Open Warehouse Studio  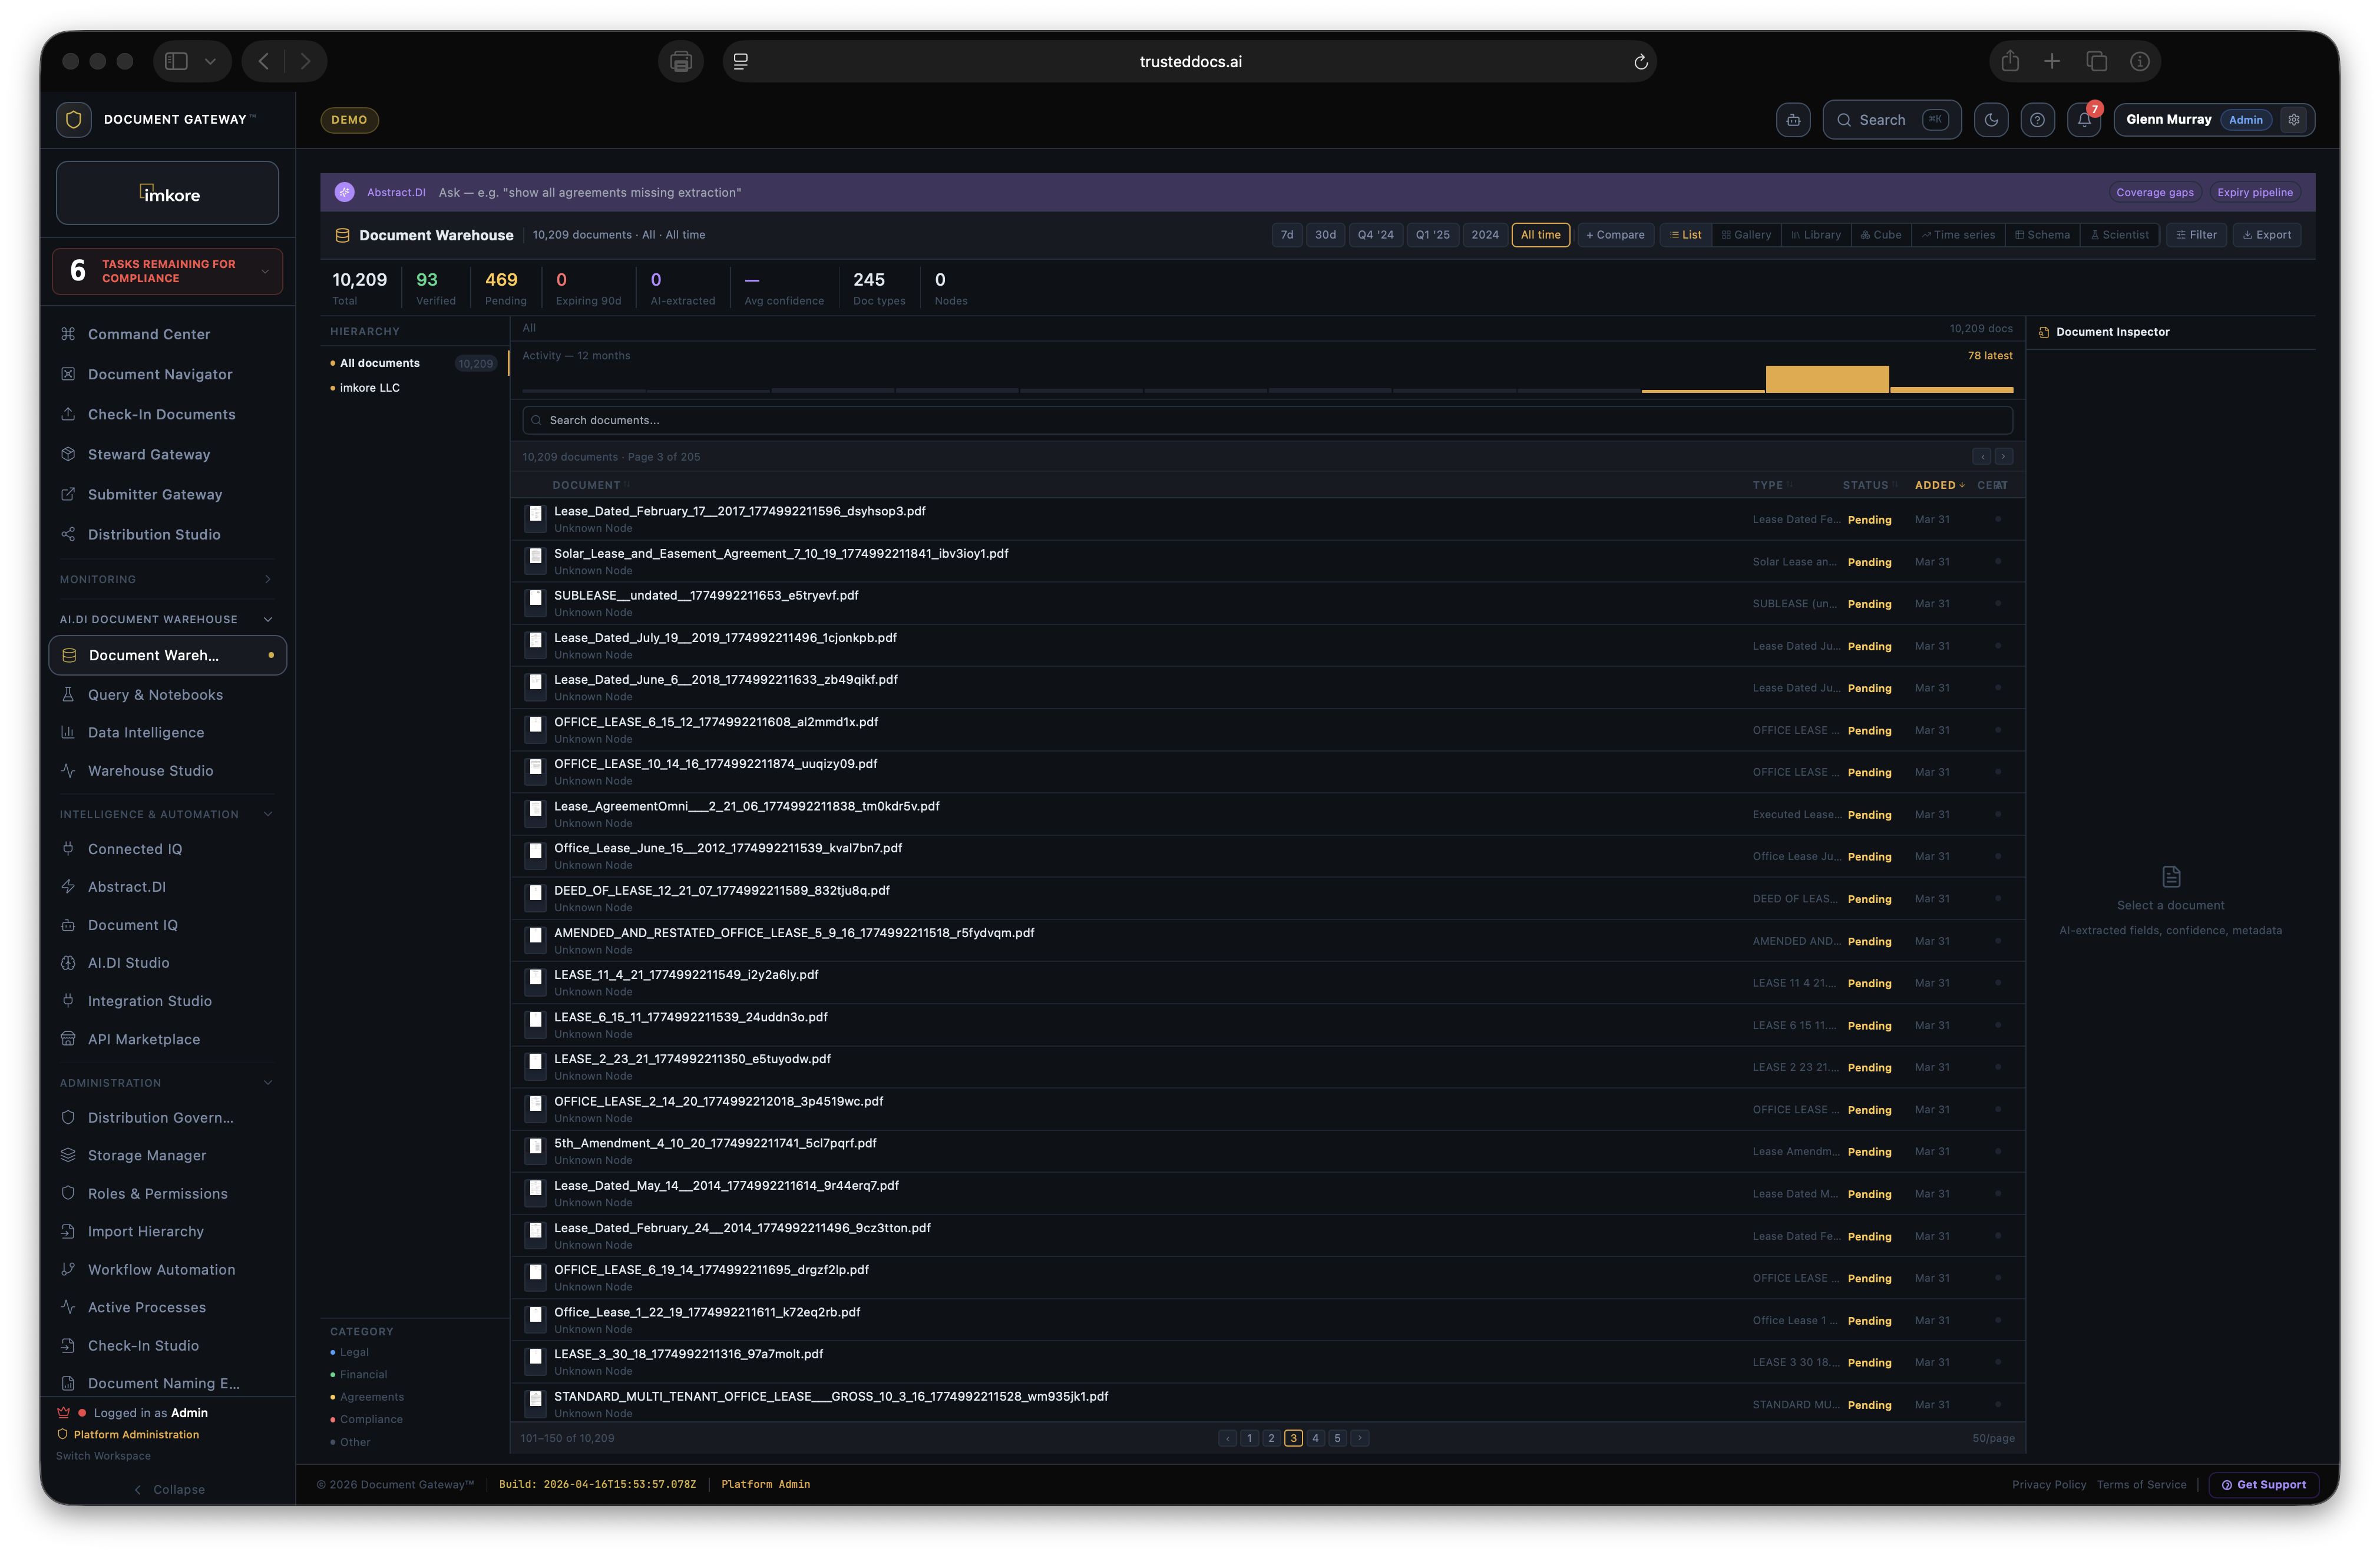(x=151, y=771)
